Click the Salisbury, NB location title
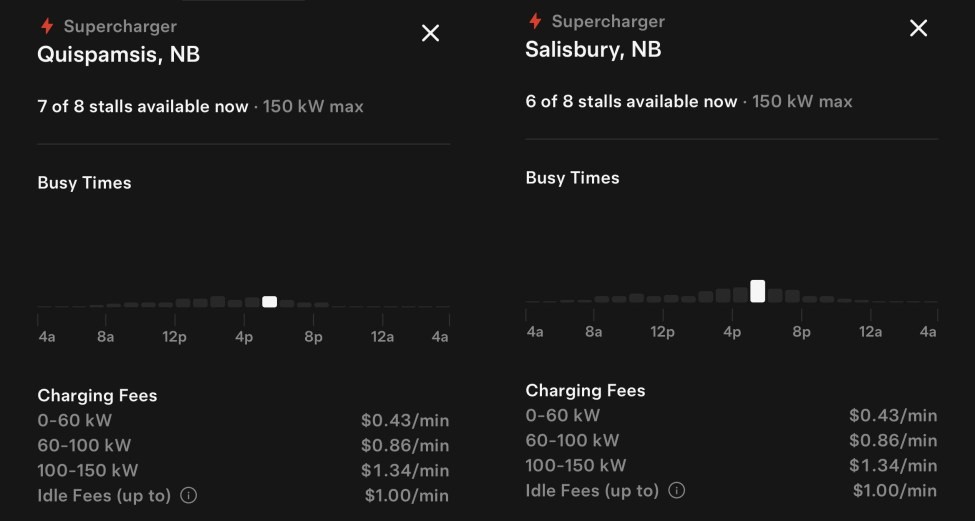975x521 pixels. click(593, 49)
